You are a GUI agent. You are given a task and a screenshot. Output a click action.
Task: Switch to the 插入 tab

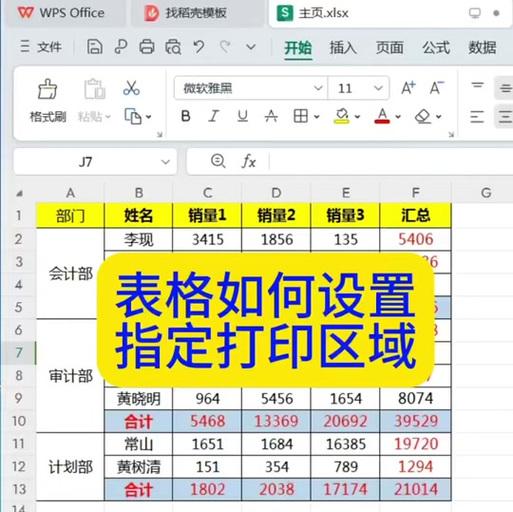click(x=343, y=48)
